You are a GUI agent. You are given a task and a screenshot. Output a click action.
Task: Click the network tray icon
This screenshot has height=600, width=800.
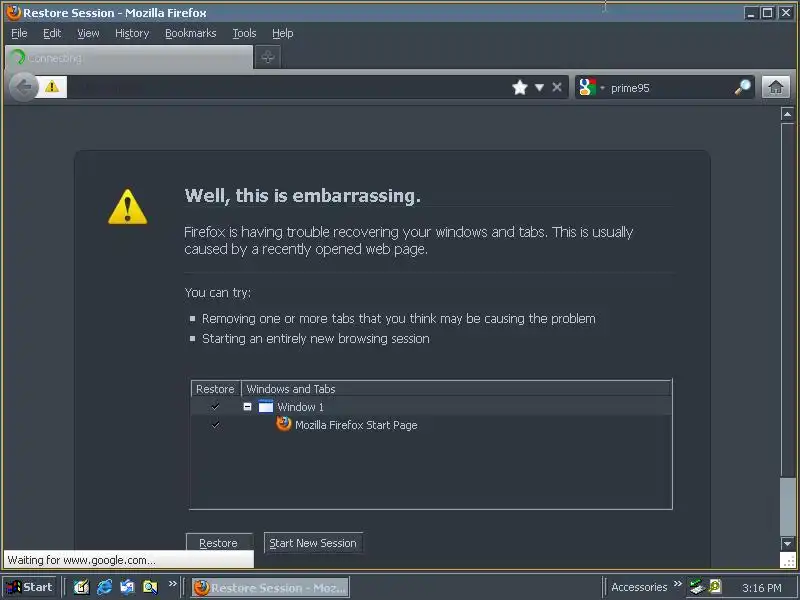pos(696,587)
